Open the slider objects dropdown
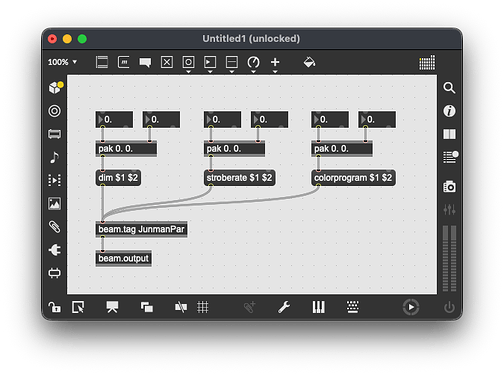The height and width of the screenshot is (375, 504). click(x=232, y=64)
